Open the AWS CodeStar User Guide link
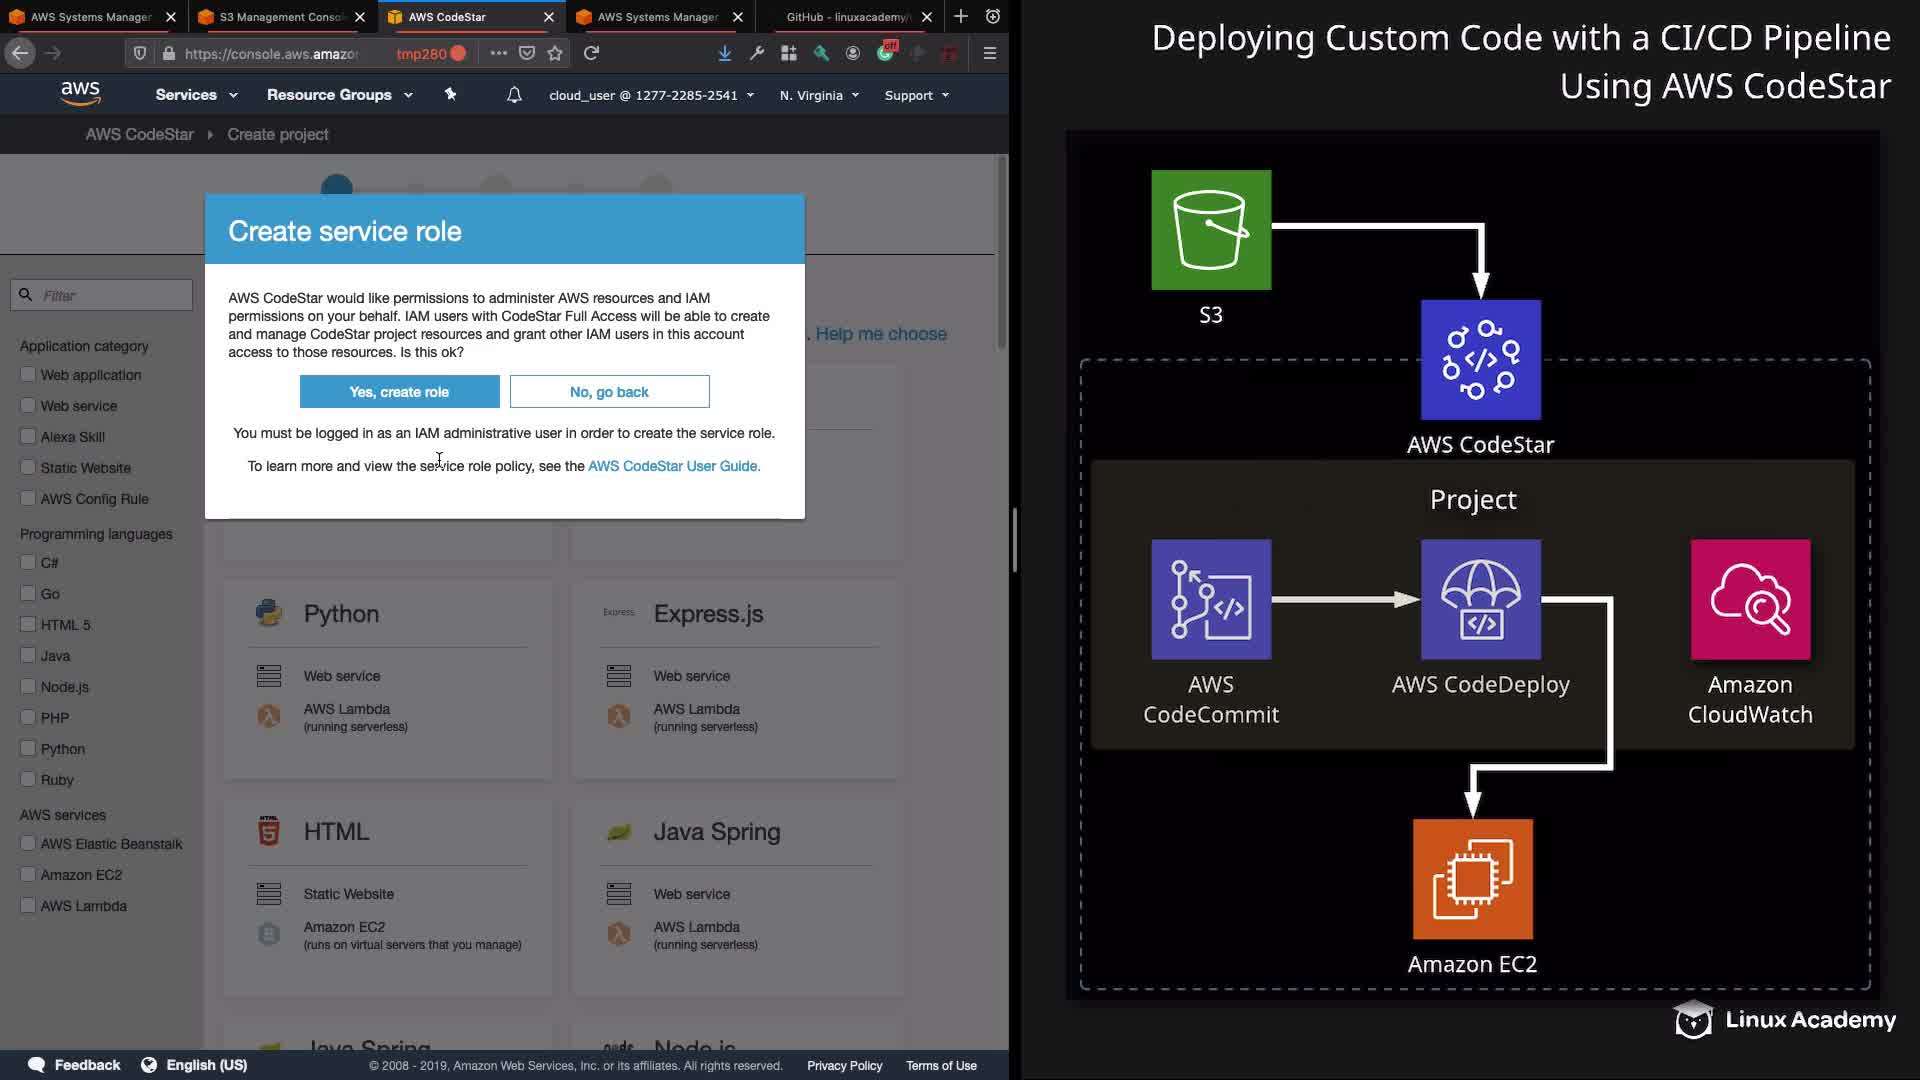The height and width of the screenshot is (1080, 1920). coord(673,466)
